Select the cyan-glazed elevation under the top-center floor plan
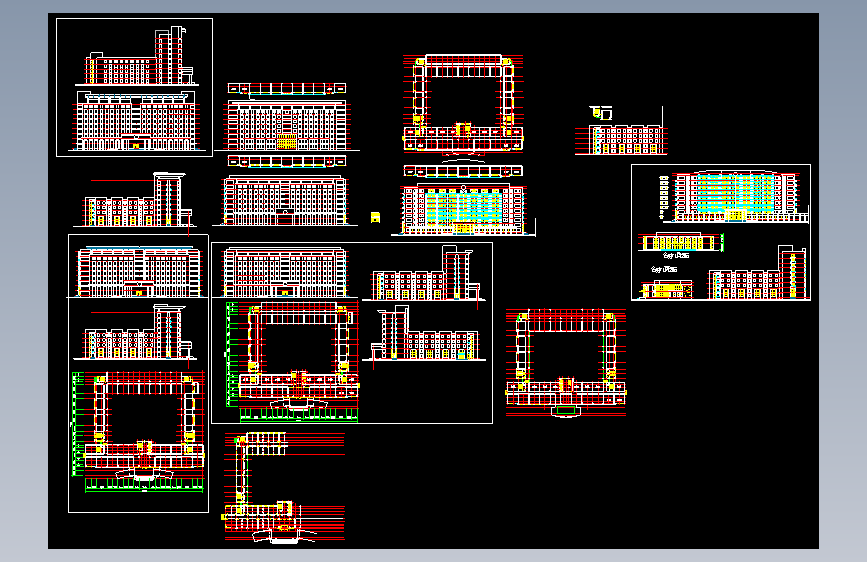This screenshot has height=562, width=867. coord(463,209)
